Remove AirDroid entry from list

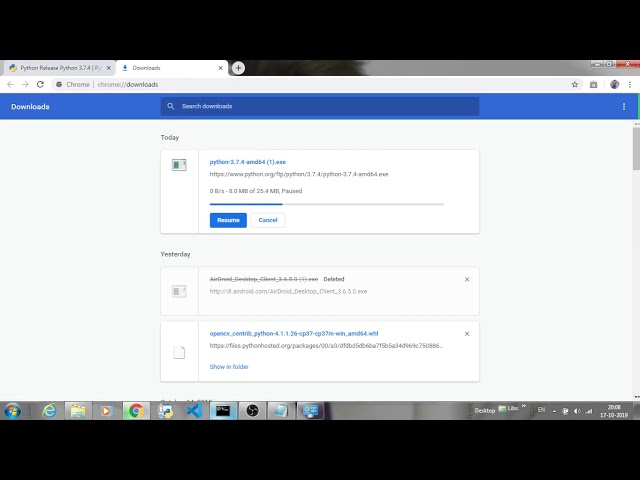467,280
